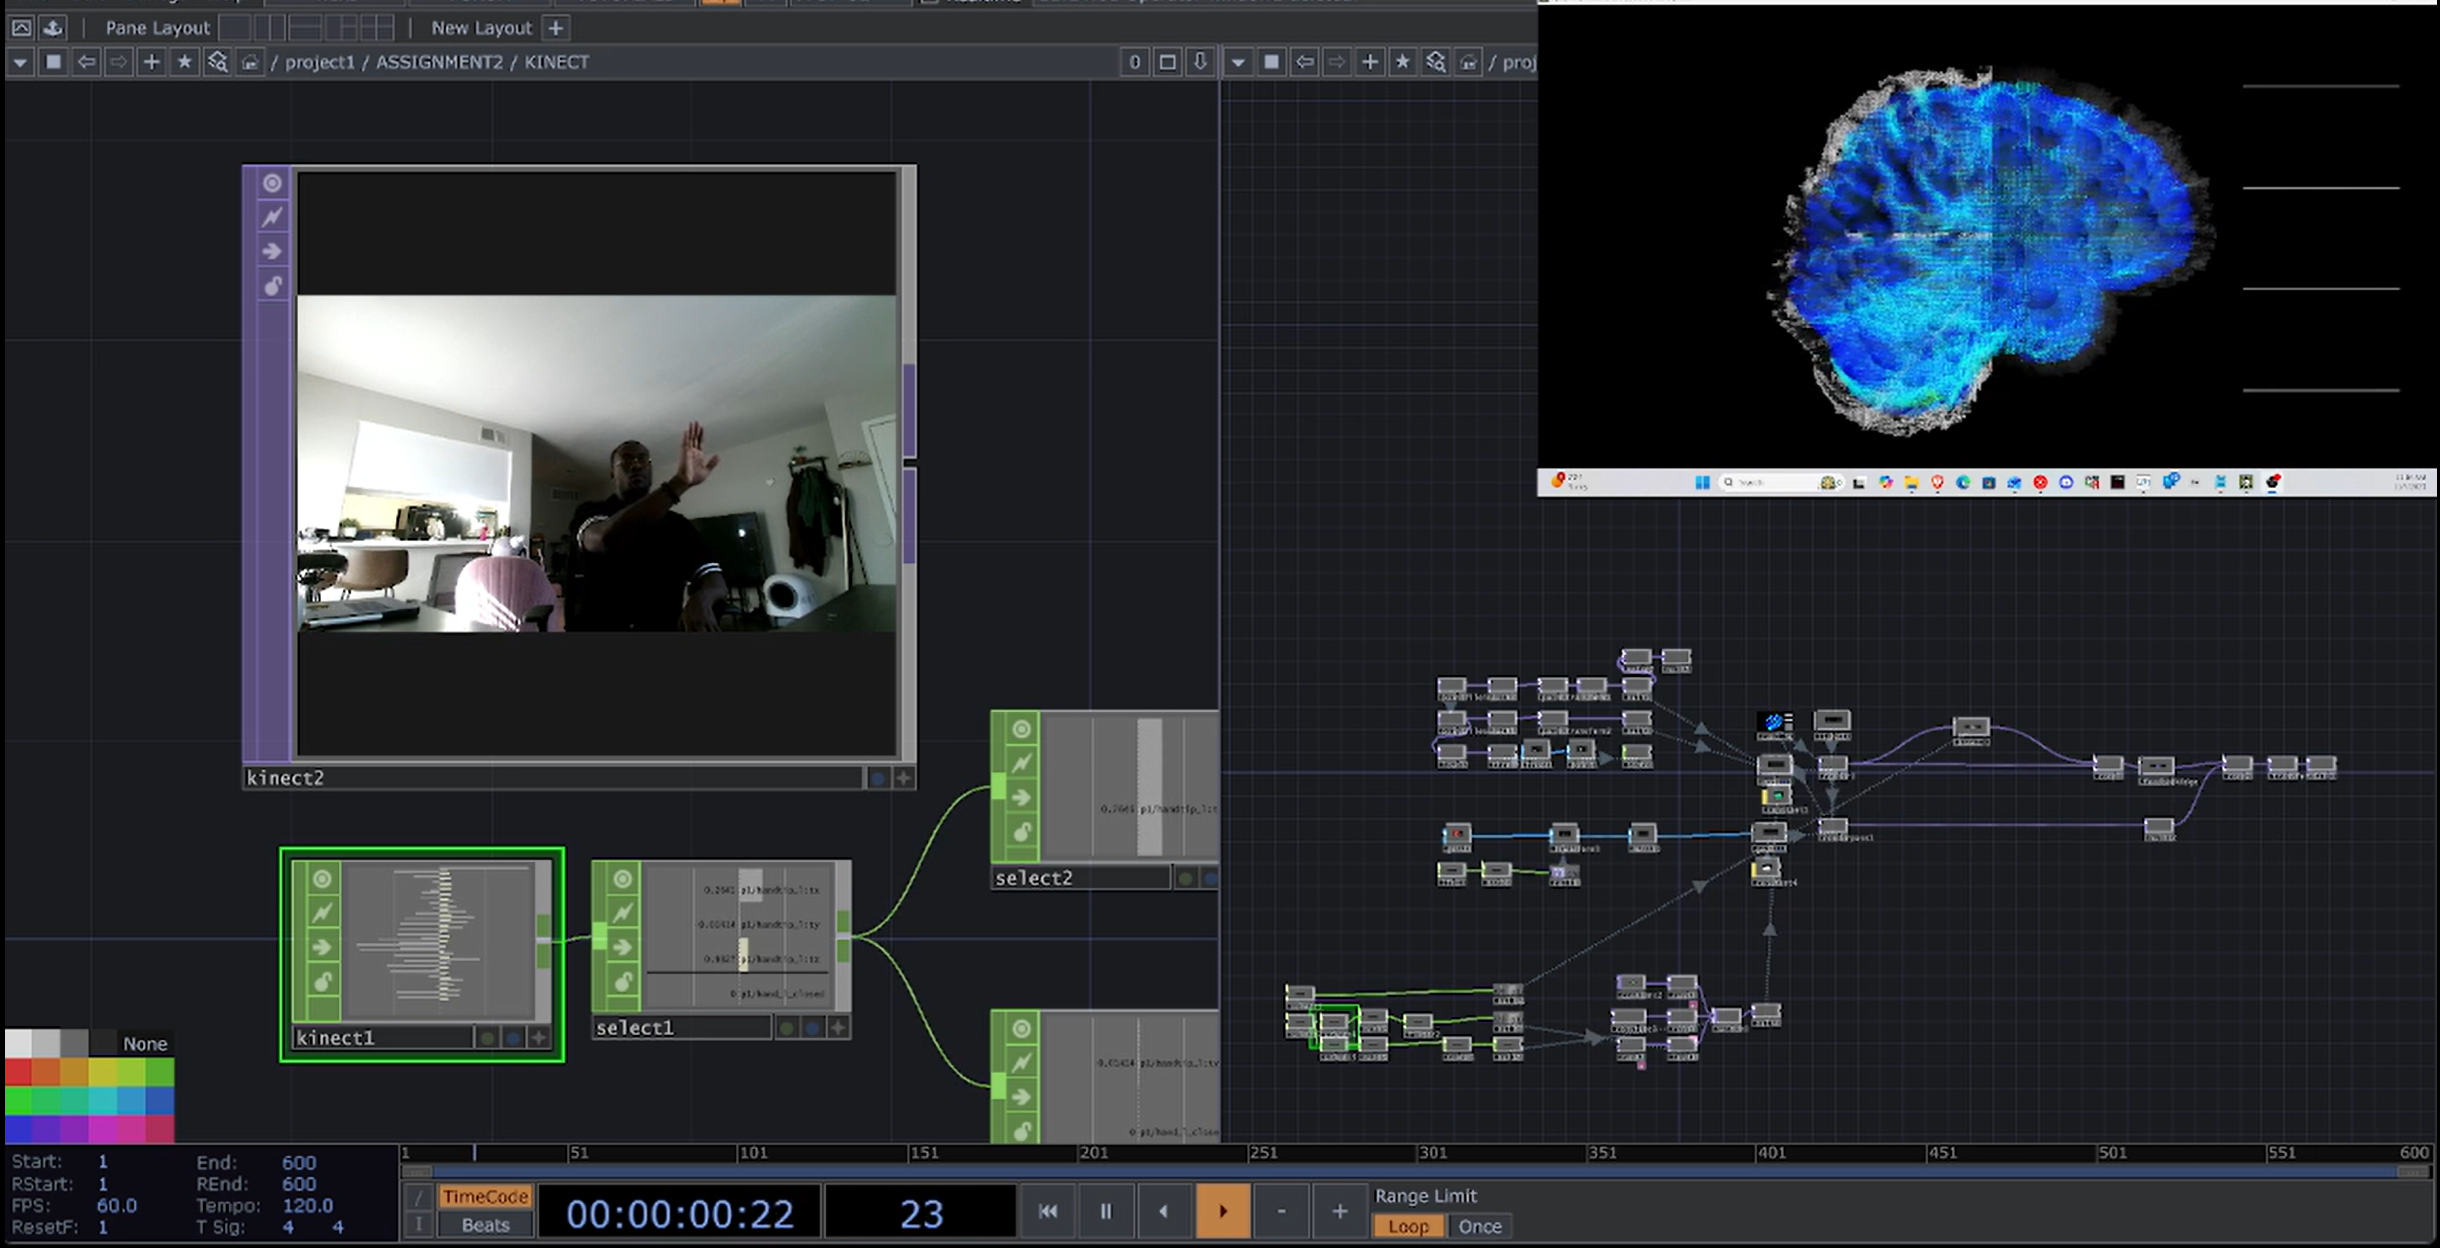Click the cooking flag icon on select2
The image size is (2440, 1248).
coord(1021,764)
